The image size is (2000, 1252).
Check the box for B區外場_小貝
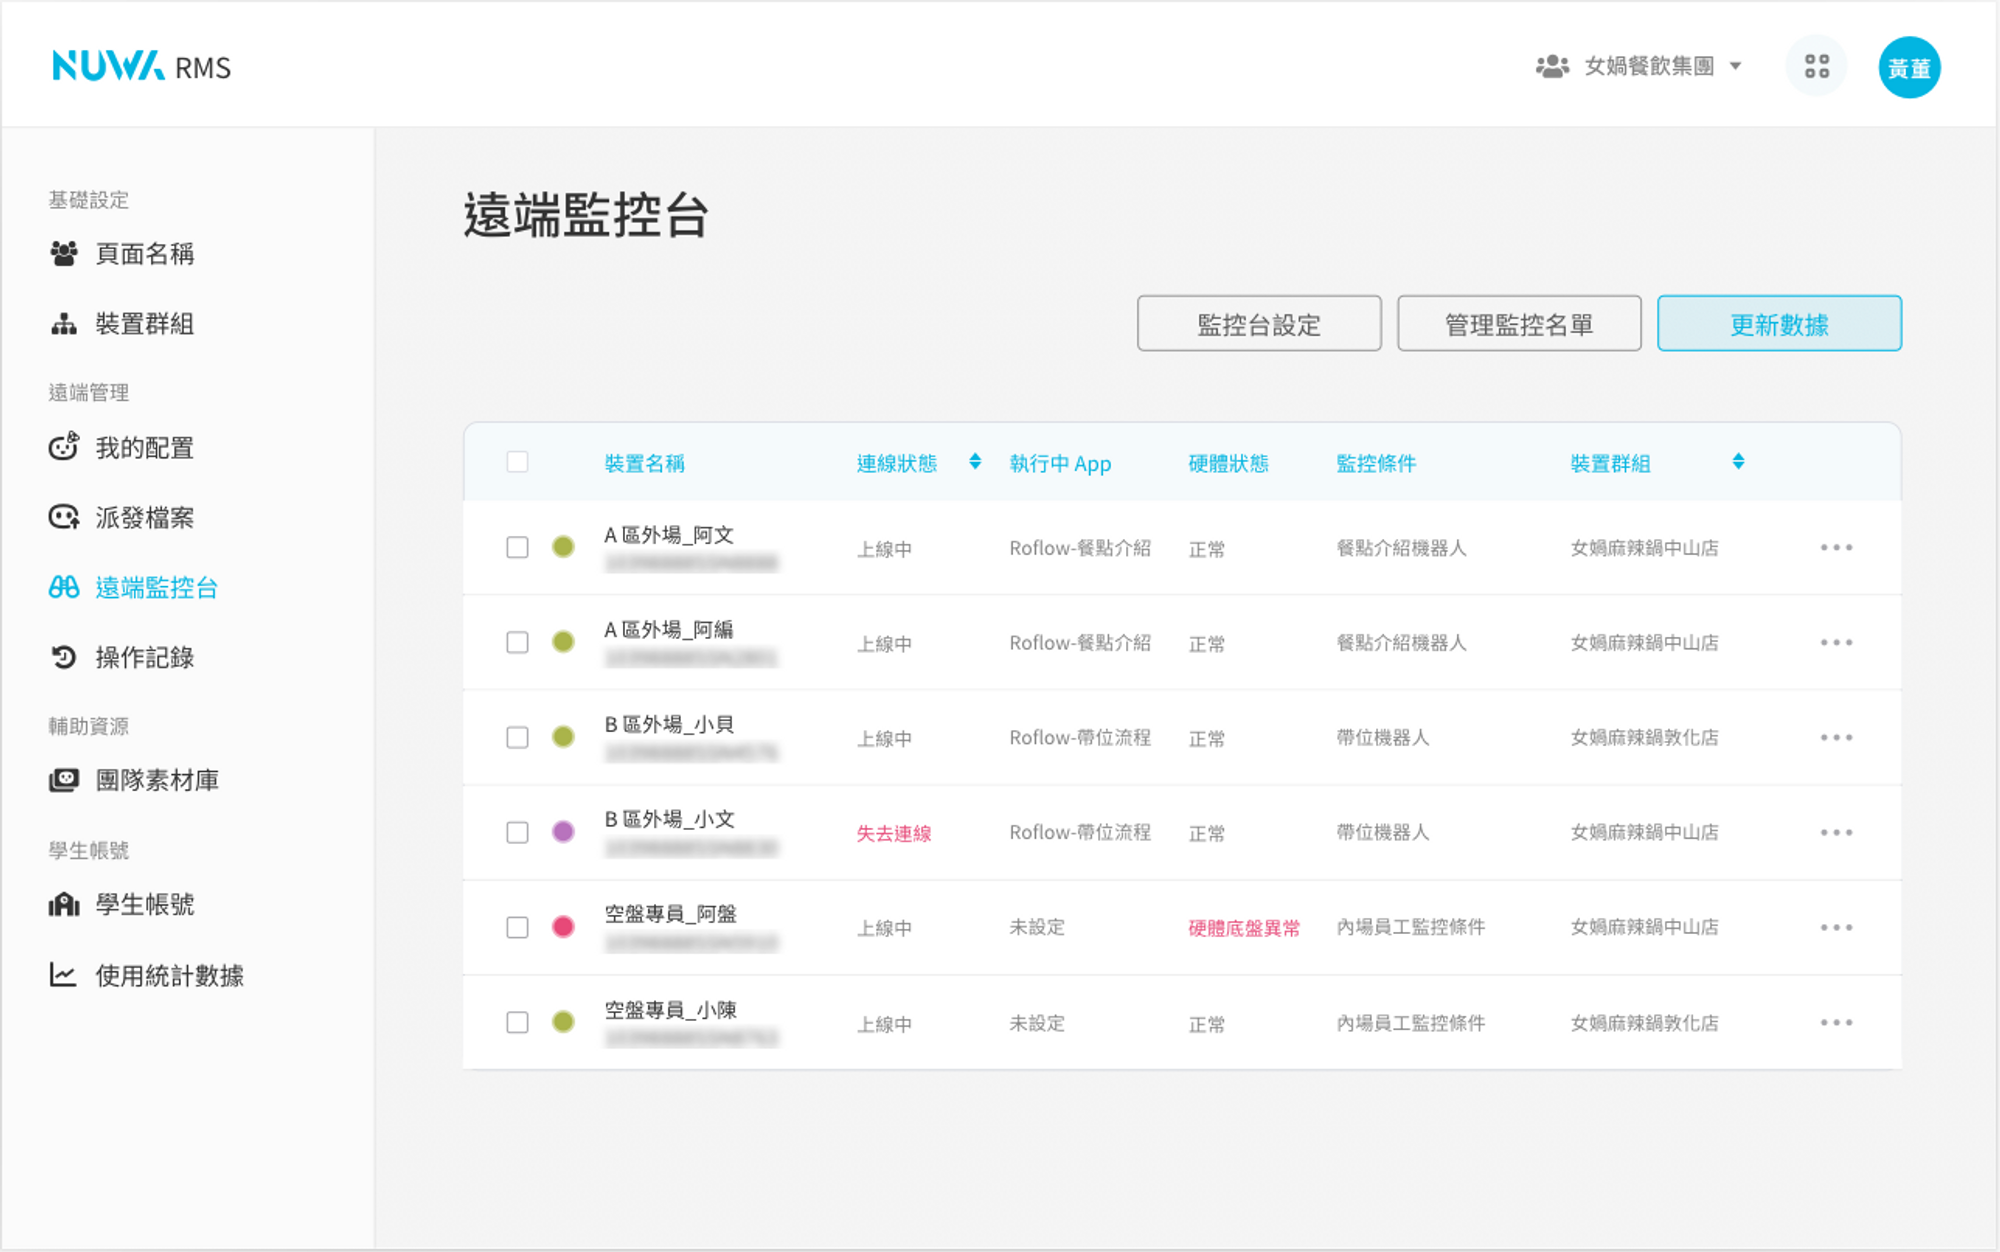pos(517,738)
